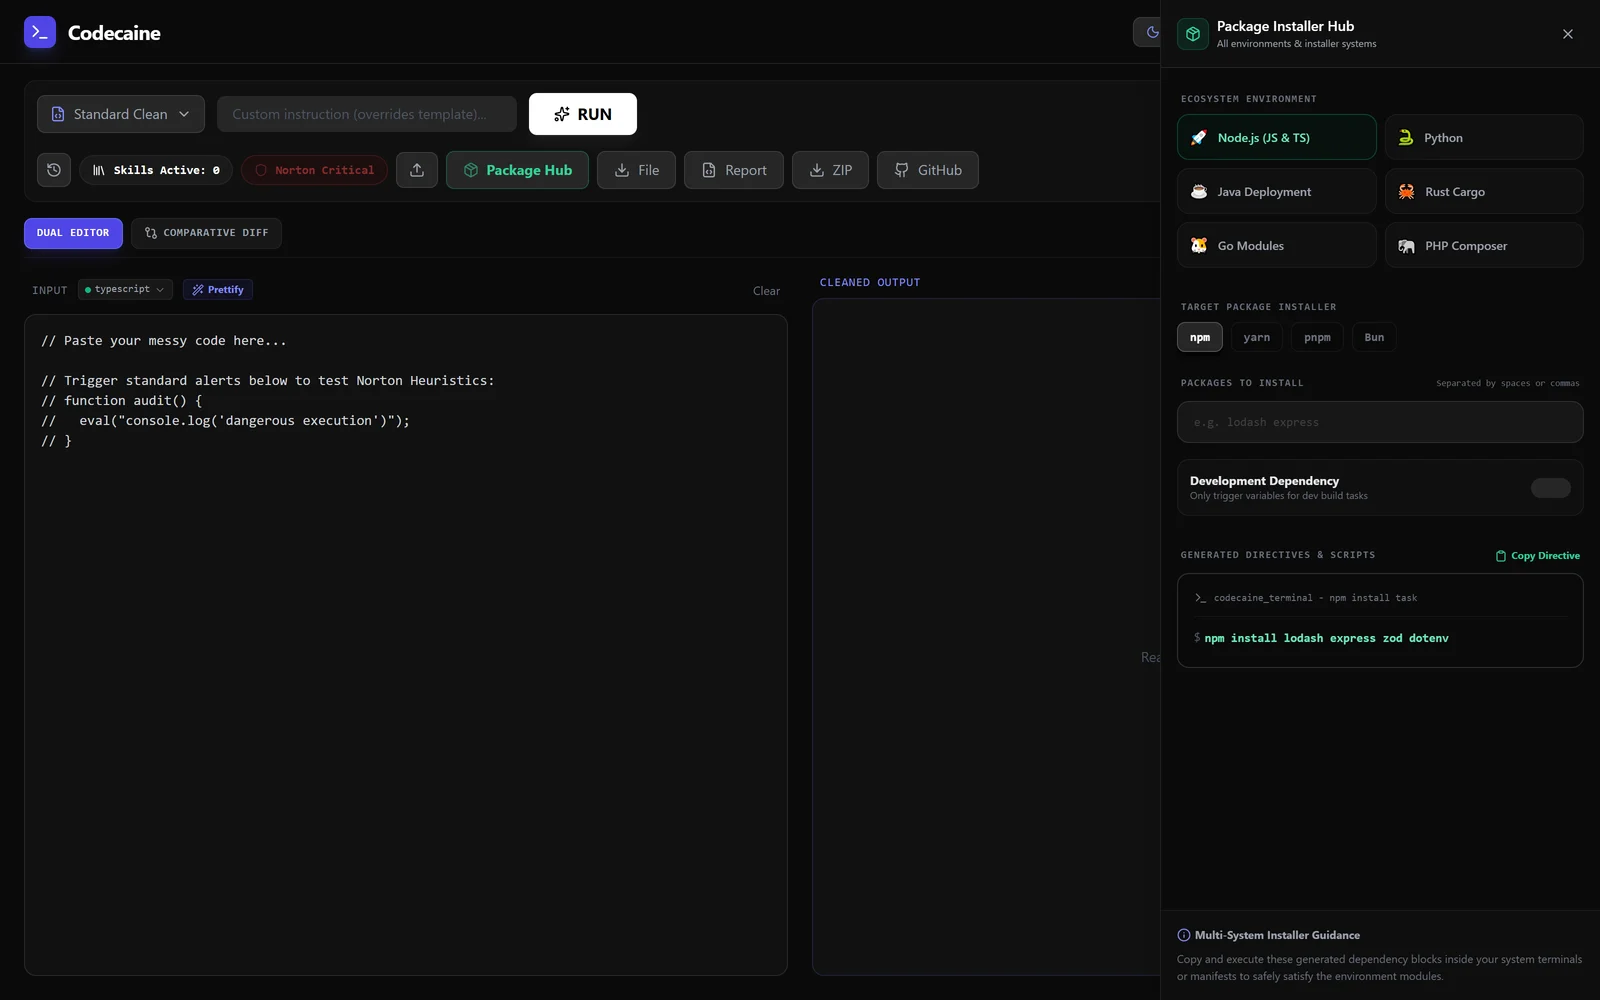Click the Prettify wand button
The height and width of the screenshot is (1000, 1600).
pyautogui.click(x=217, y=289)
